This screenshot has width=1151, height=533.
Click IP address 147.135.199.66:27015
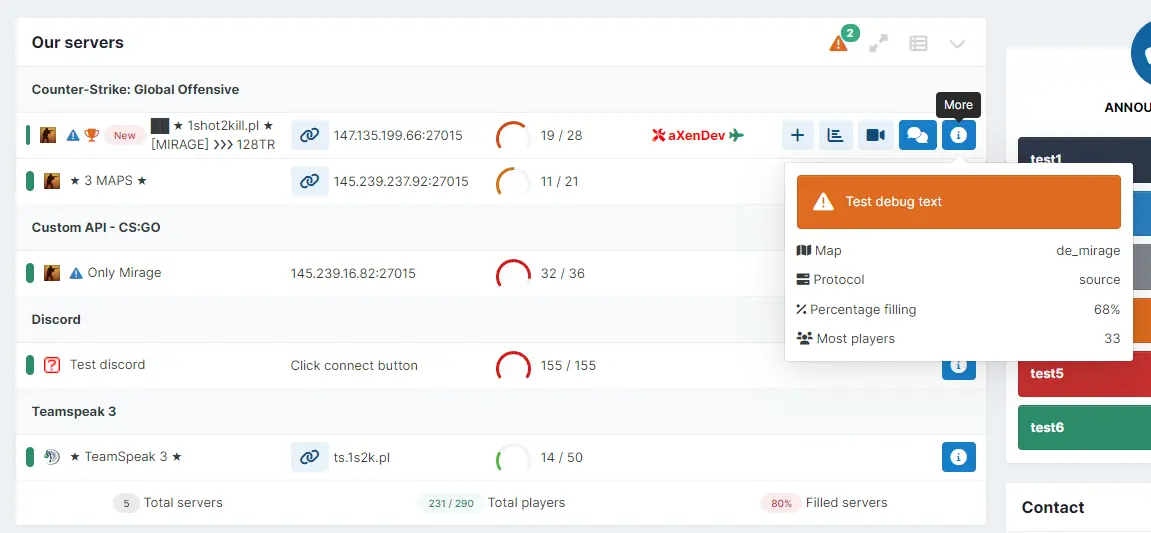pos(398,136)
